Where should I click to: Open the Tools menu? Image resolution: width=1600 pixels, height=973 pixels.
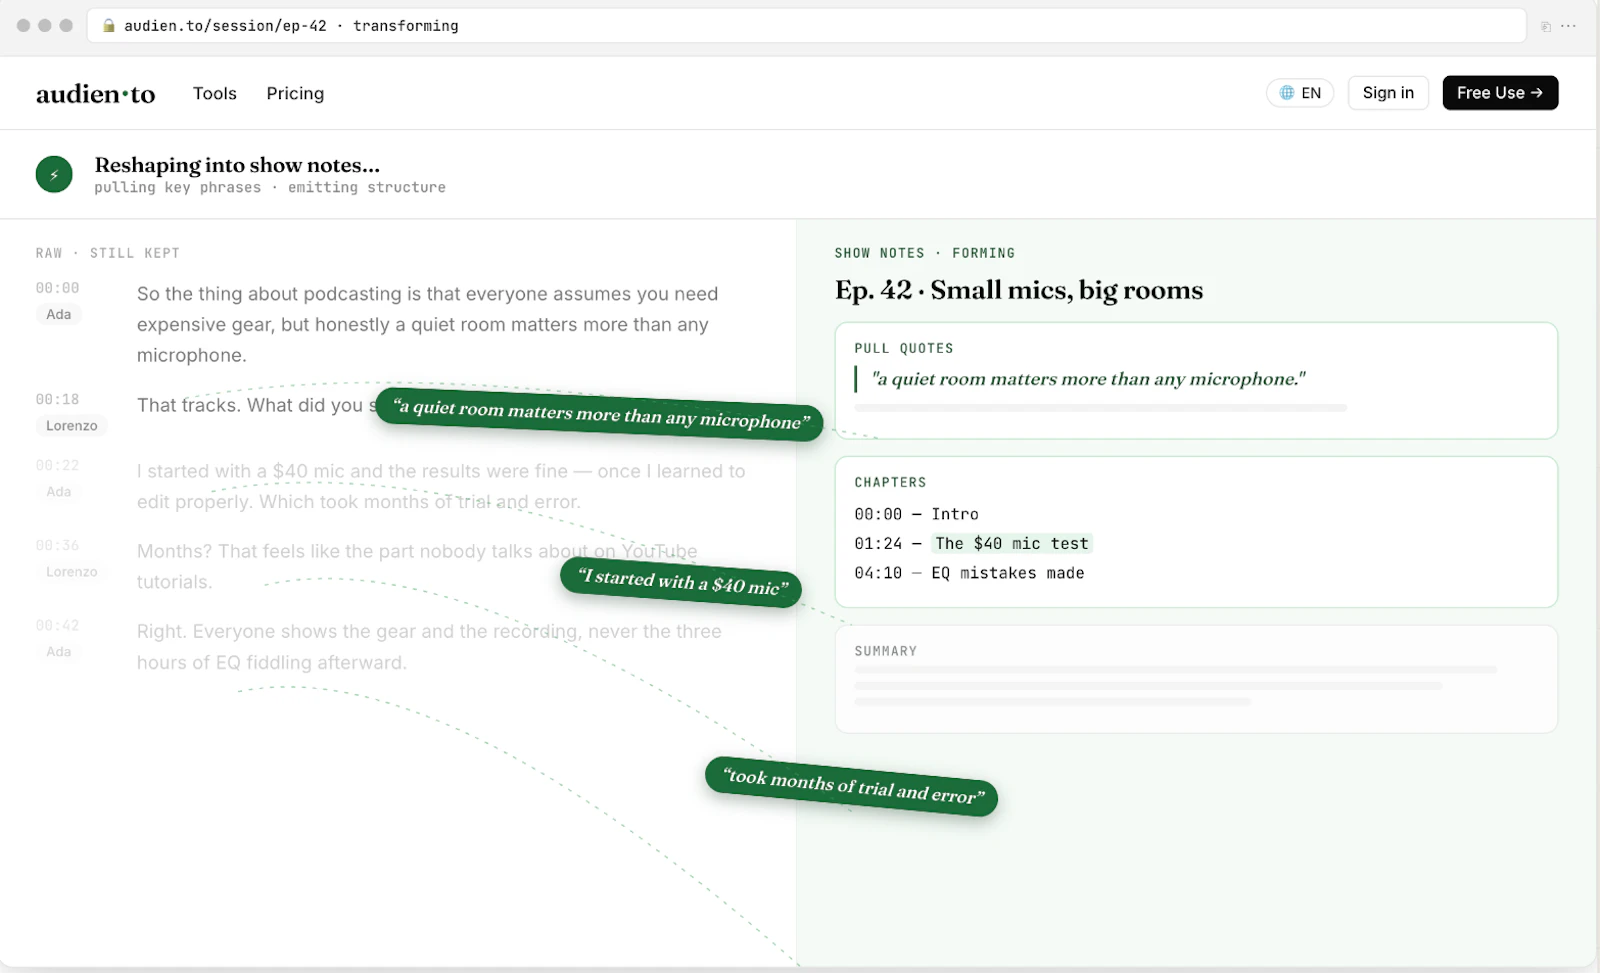215,93
